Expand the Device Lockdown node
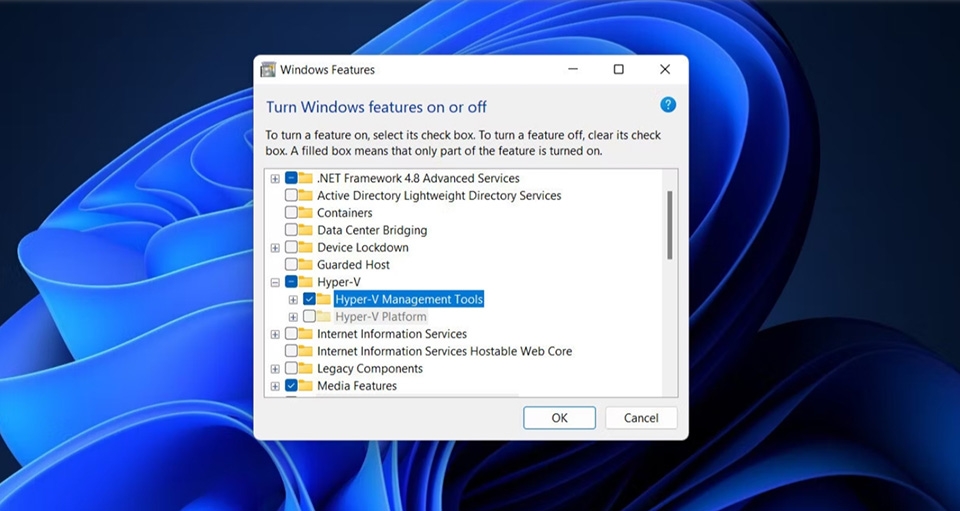 (x=275, y=248)
